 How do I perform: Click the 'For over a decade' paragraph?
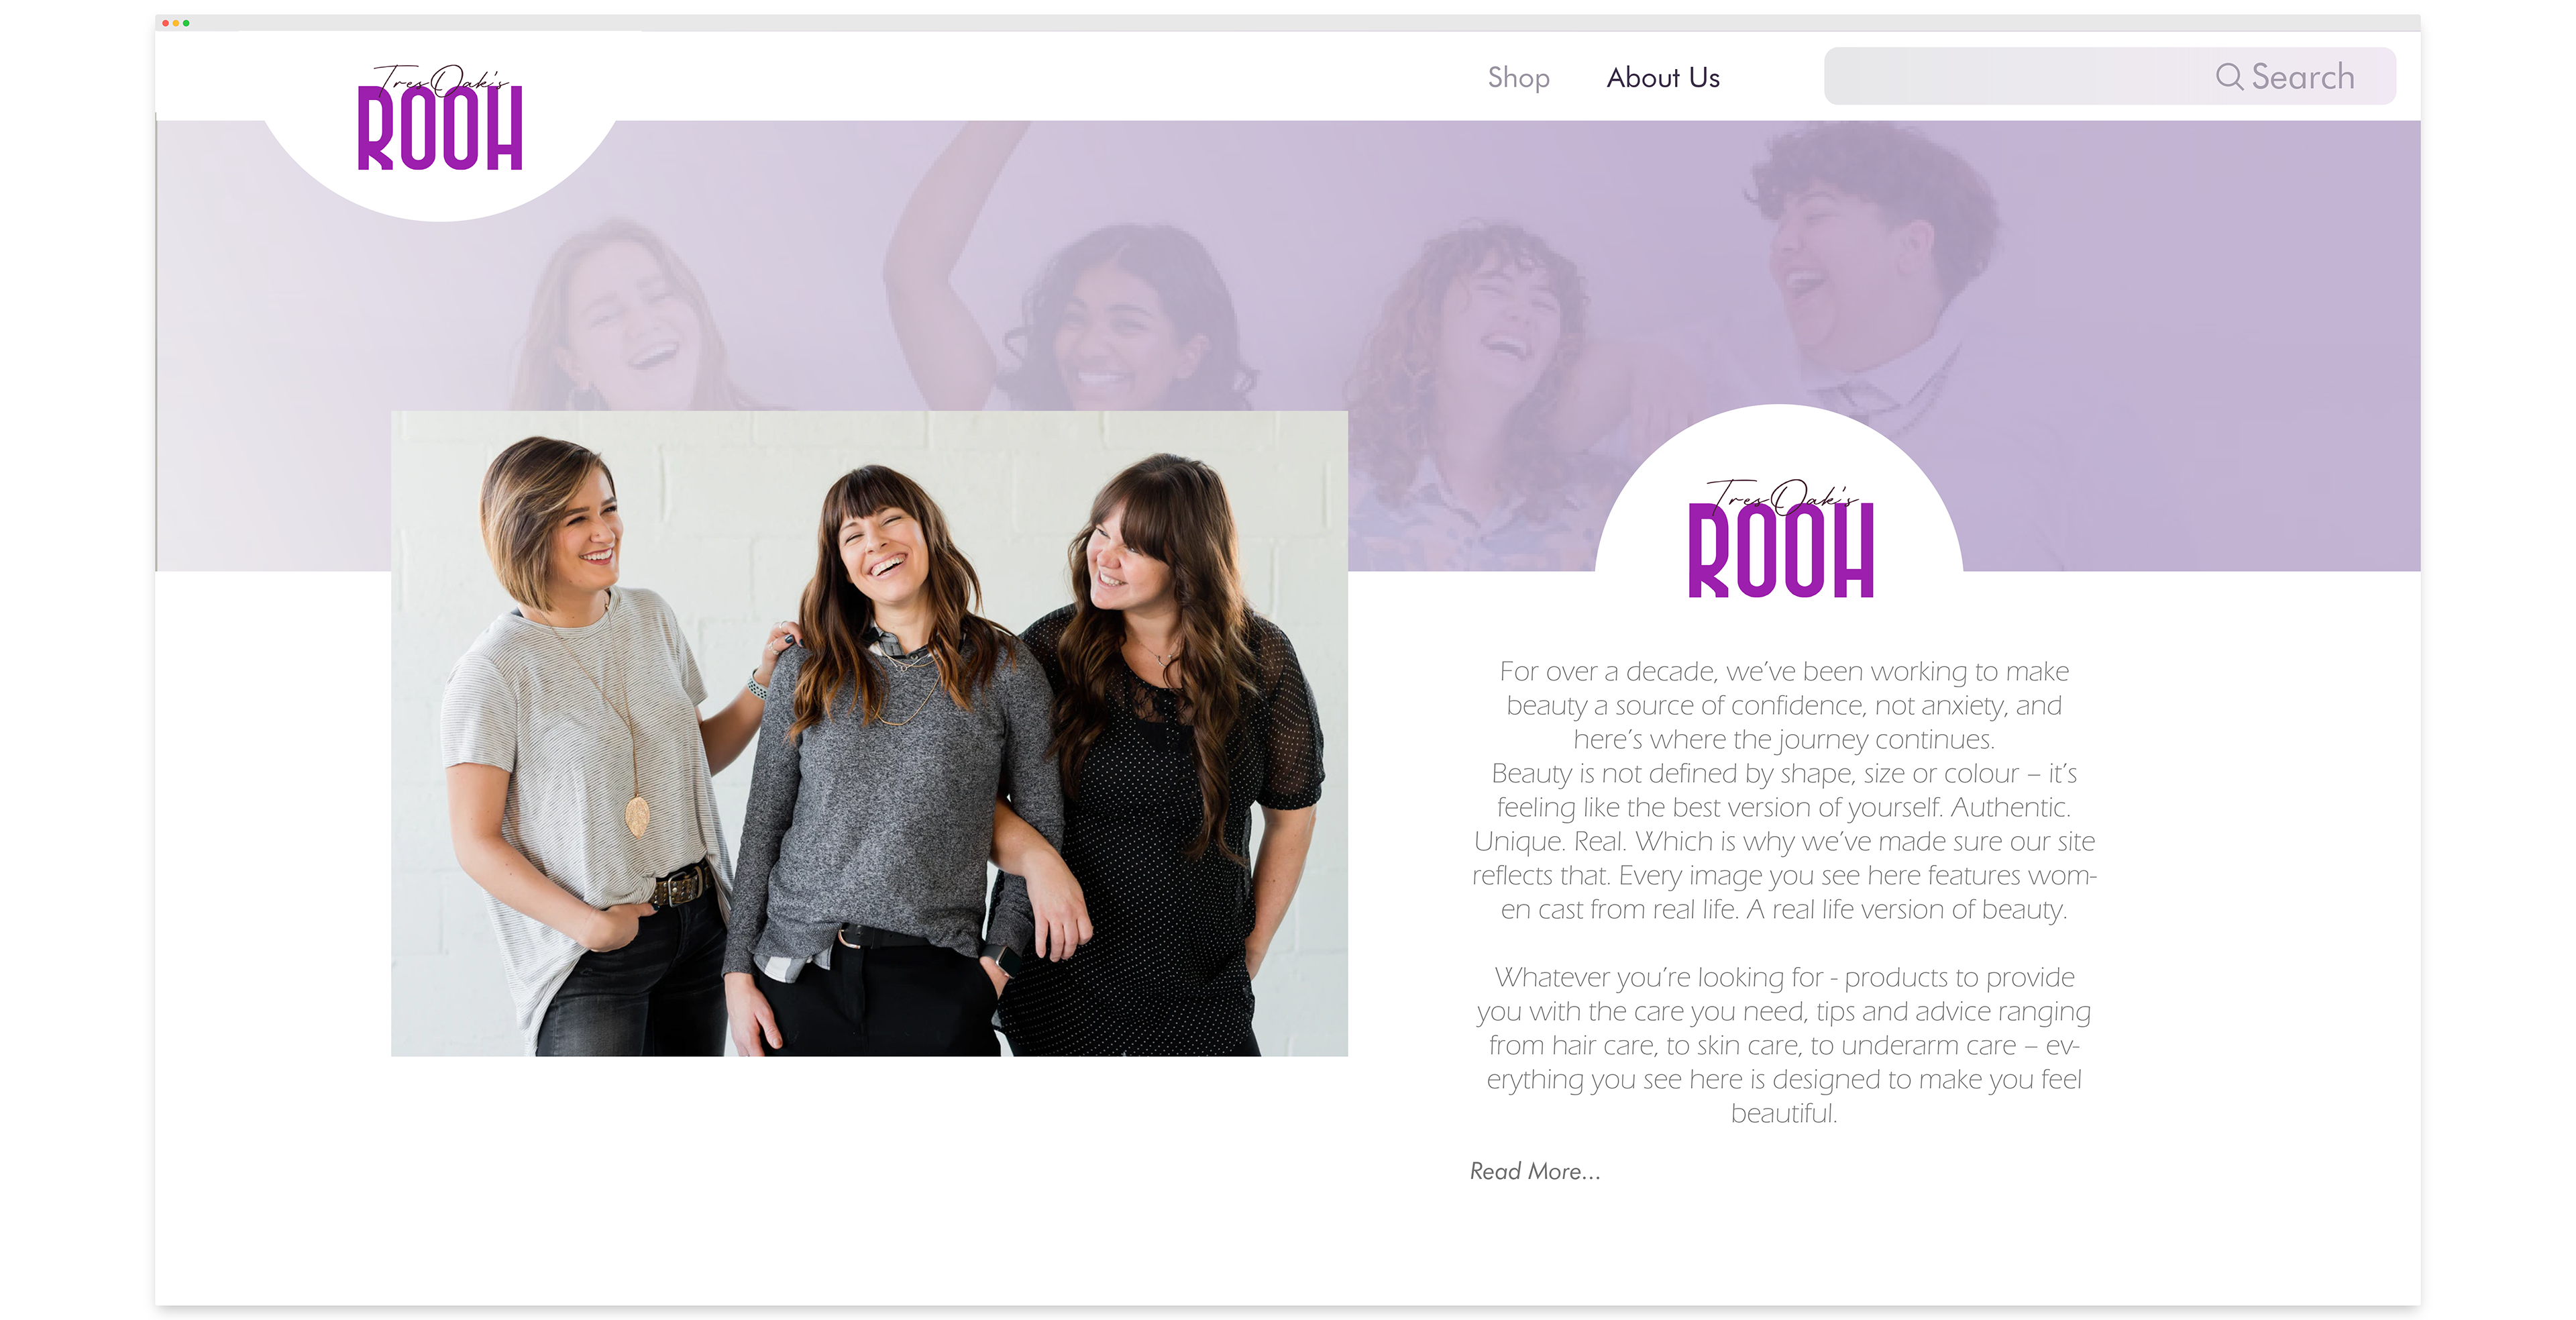(x=1783, y=790)
